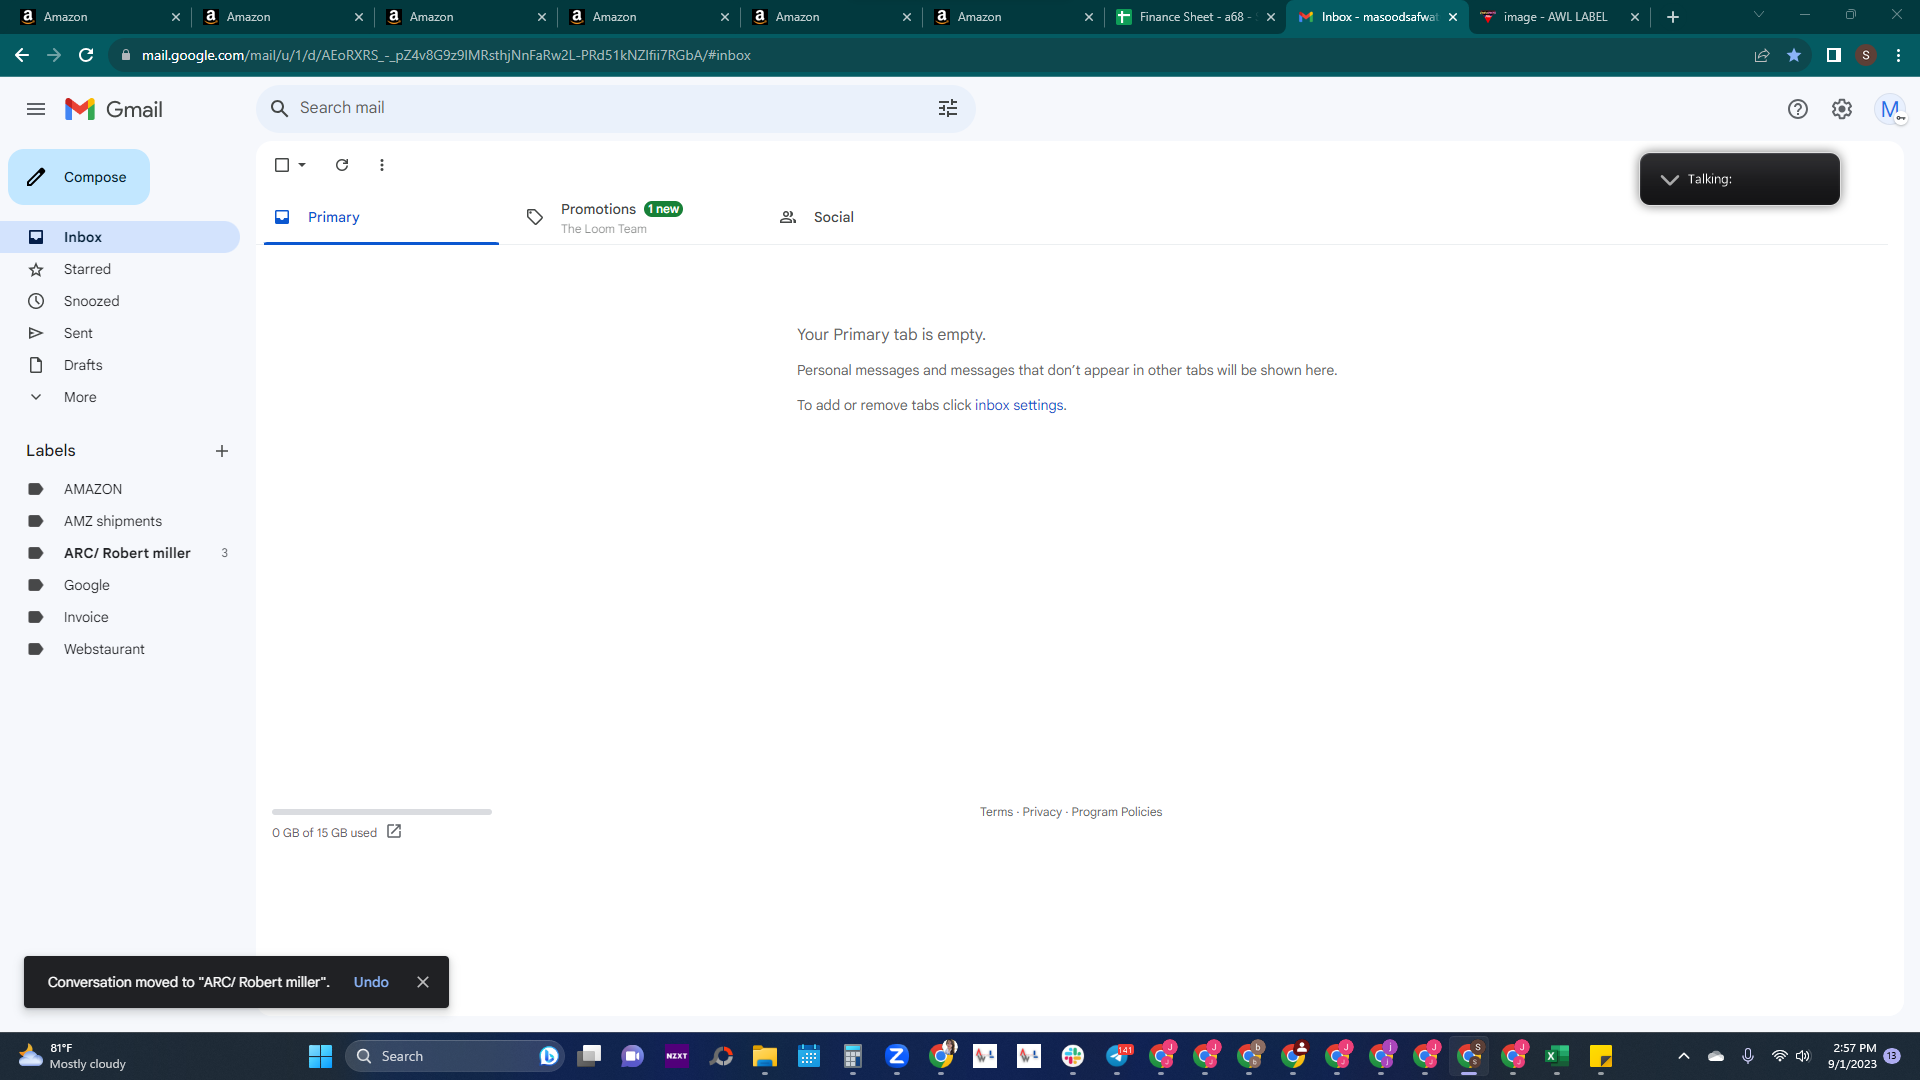Switch to the image - AWL LABEL tab
The image size is (1920, 1080).
coord(1560,17)
